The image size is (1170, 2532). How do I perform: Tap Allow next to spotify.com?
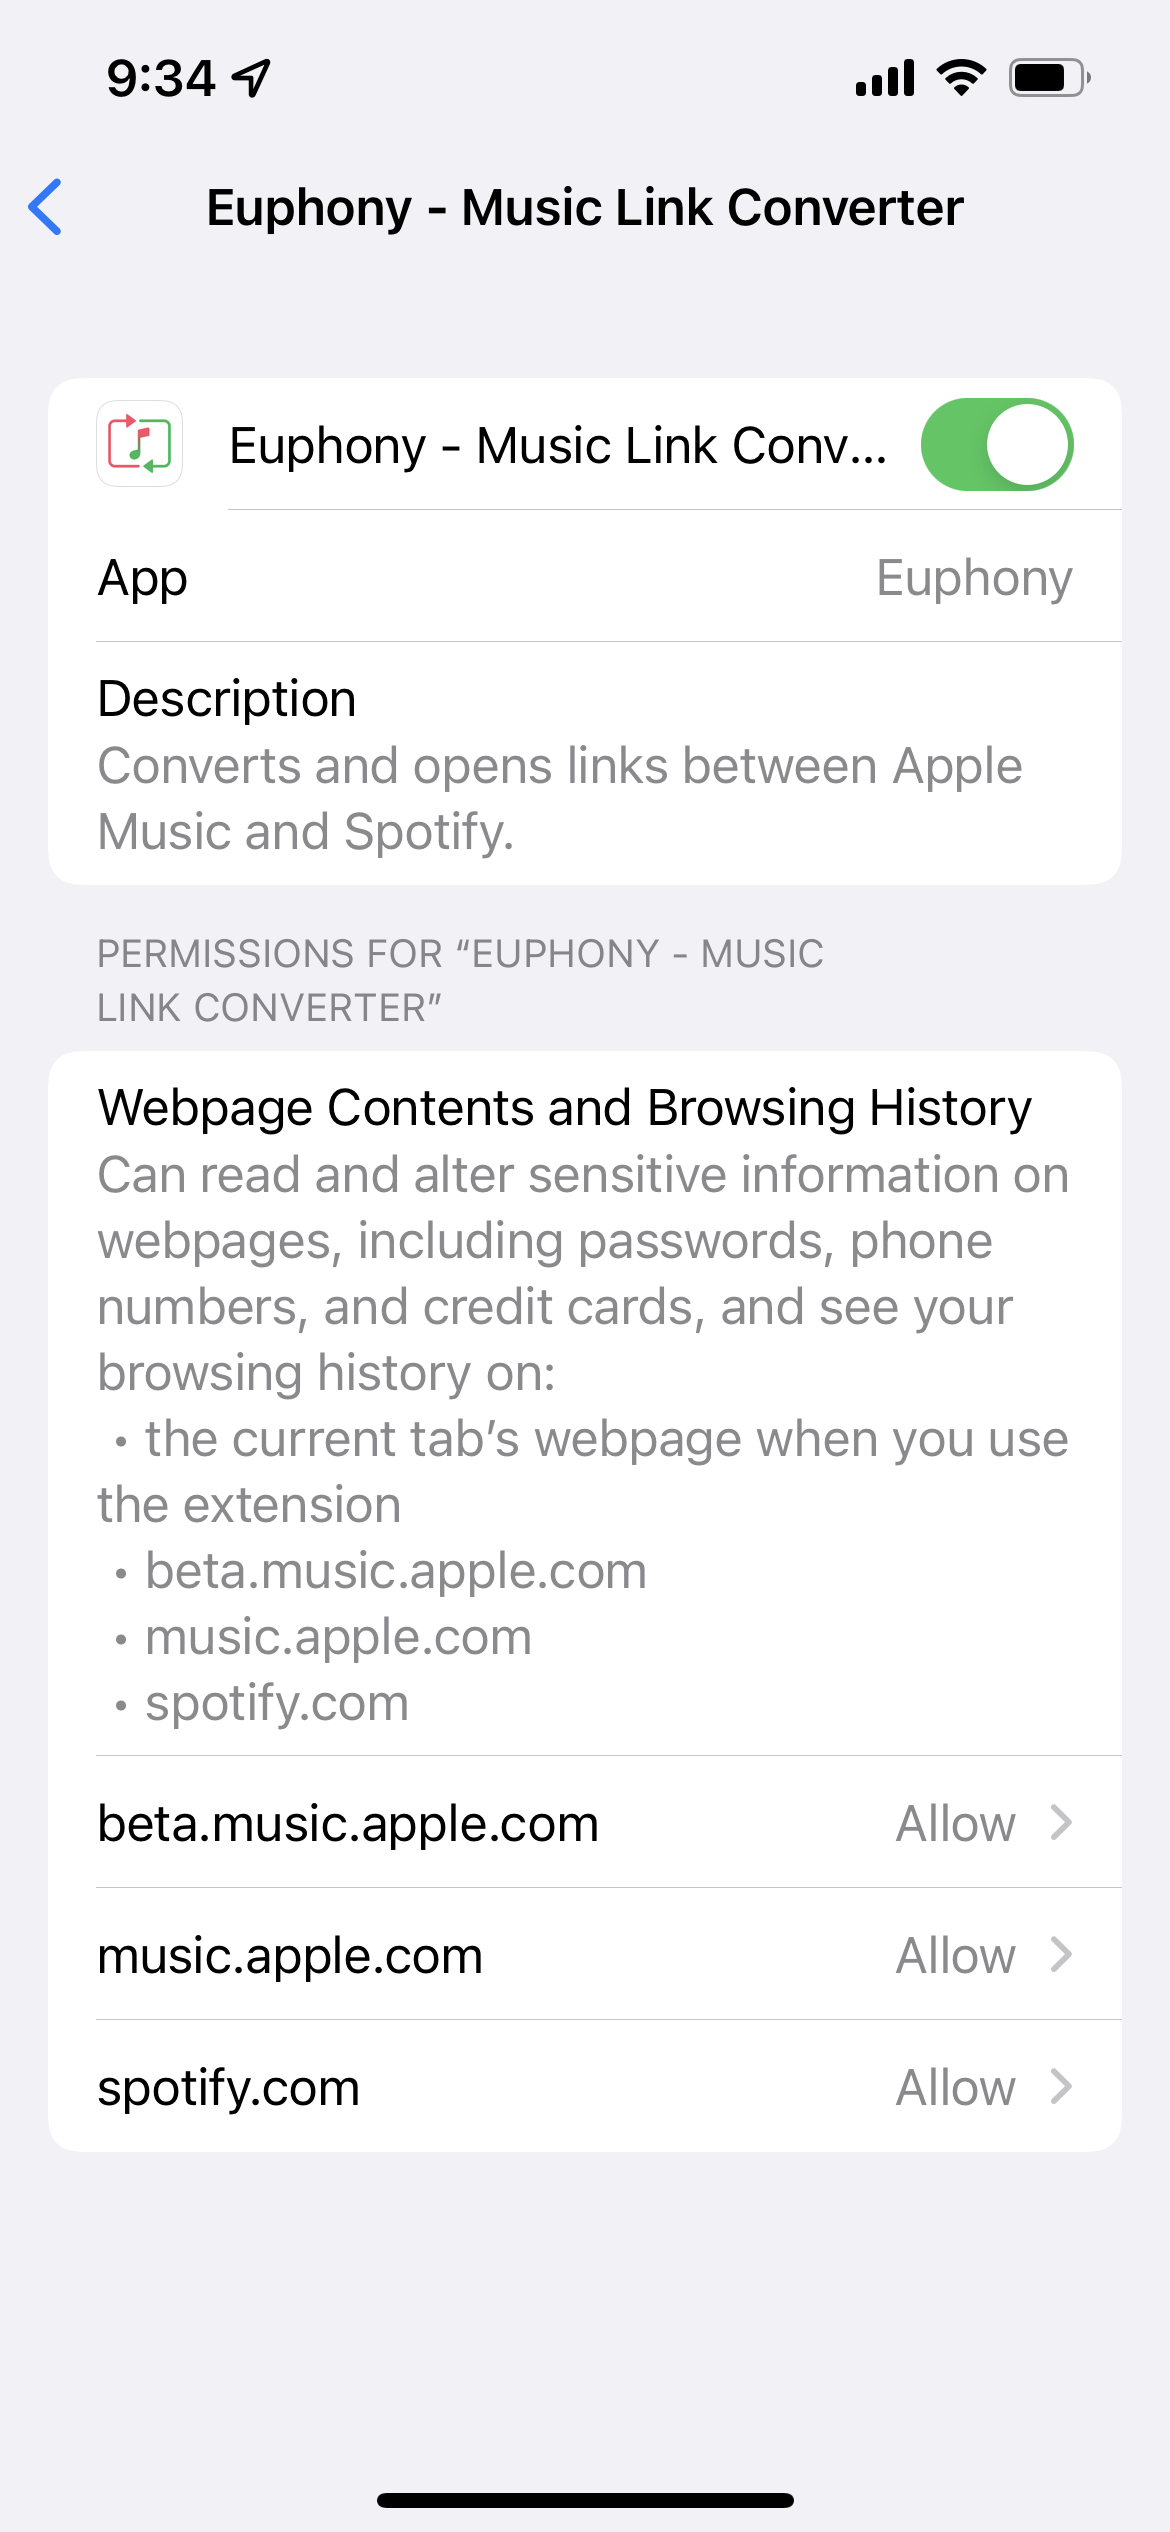point(955,2087)
